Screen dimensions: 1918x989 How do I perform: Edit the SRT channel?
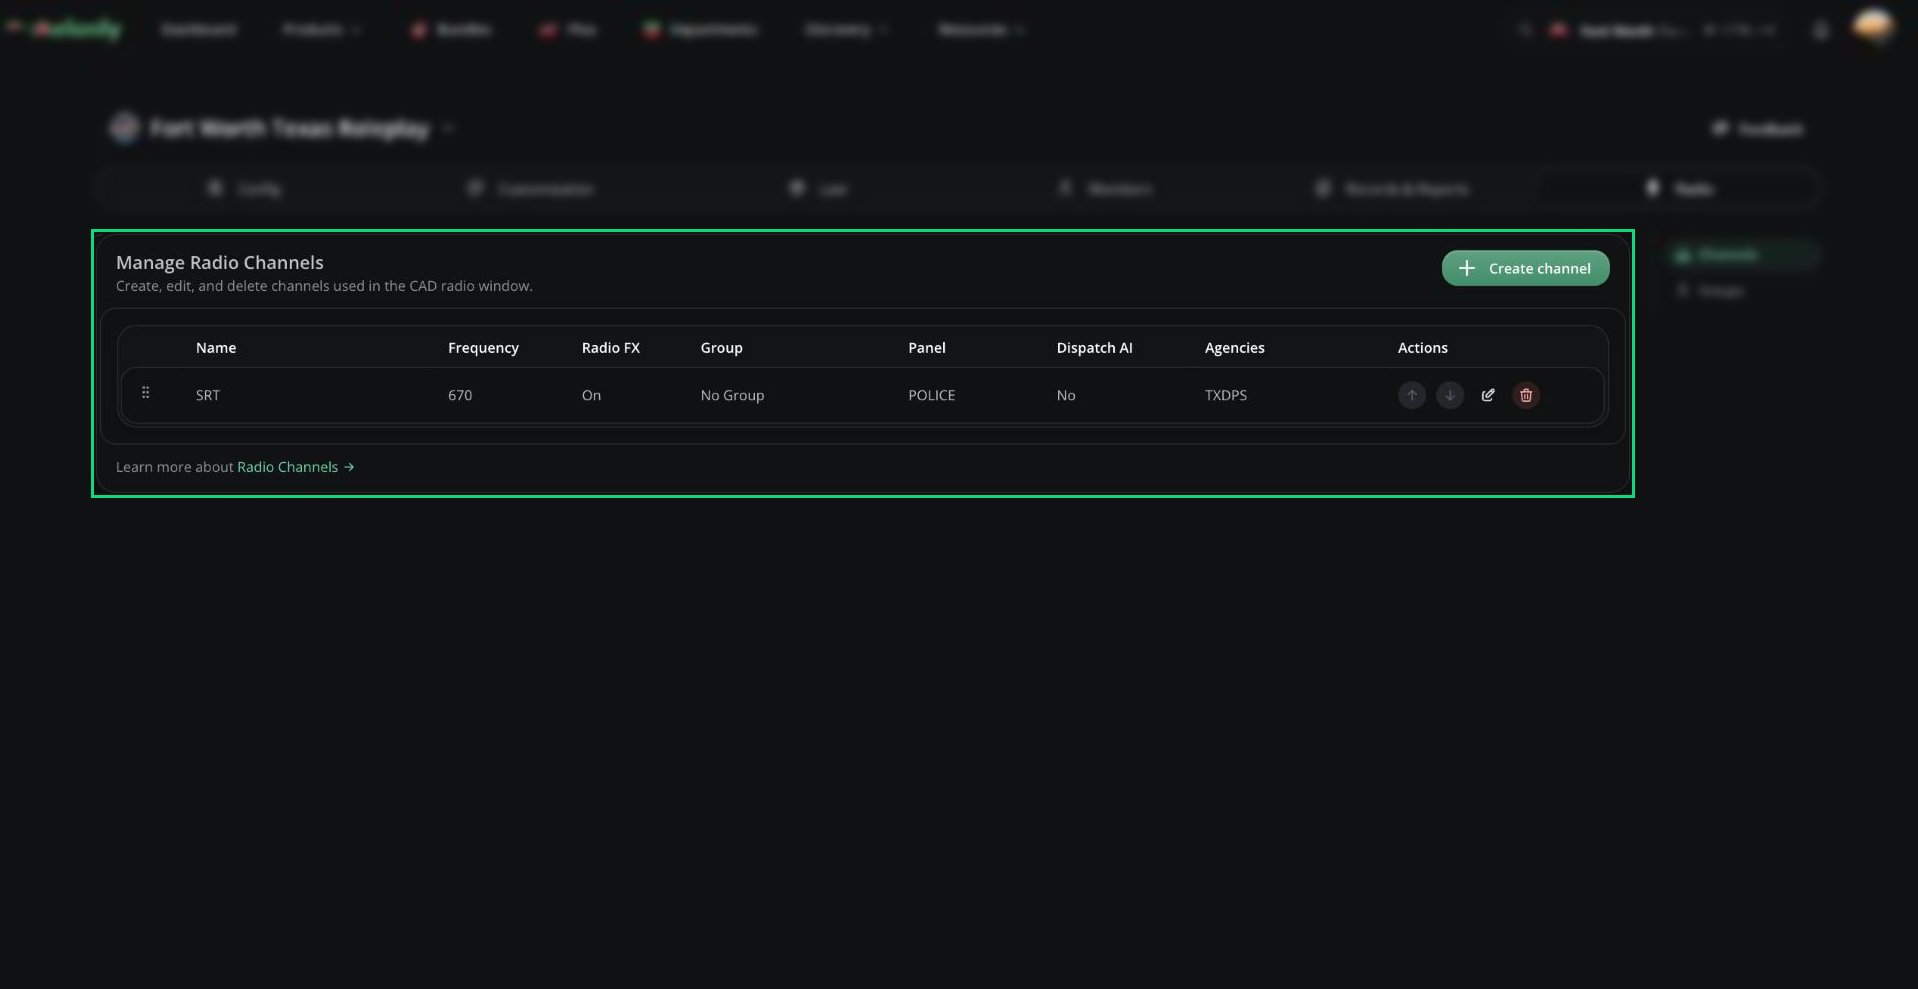[1487, 395]
